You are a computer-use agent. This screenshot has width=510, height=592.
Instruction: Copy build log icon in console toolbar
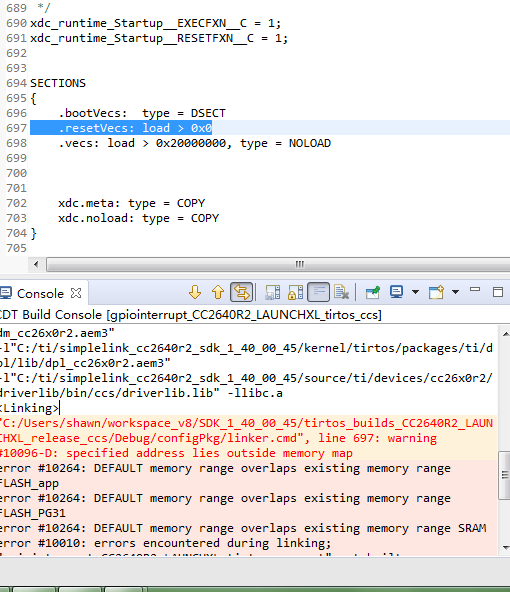[272, 293]
